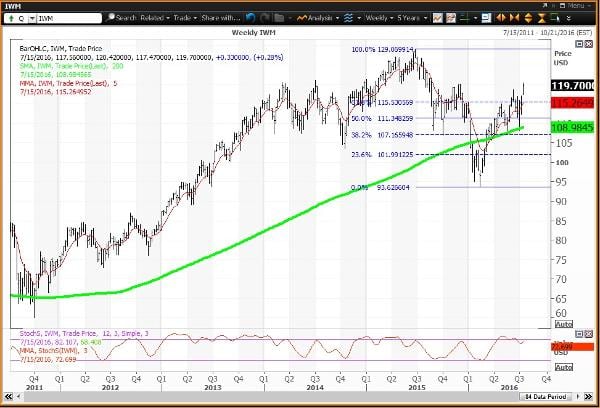Click the green 108.9845 SMA value label

click(572, 127)
